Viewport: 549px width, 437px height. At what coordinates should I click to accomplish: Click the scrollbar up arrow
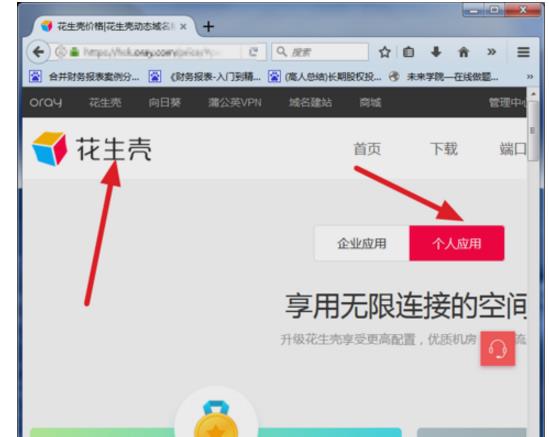pyautogui.click(x=533, y=94)
